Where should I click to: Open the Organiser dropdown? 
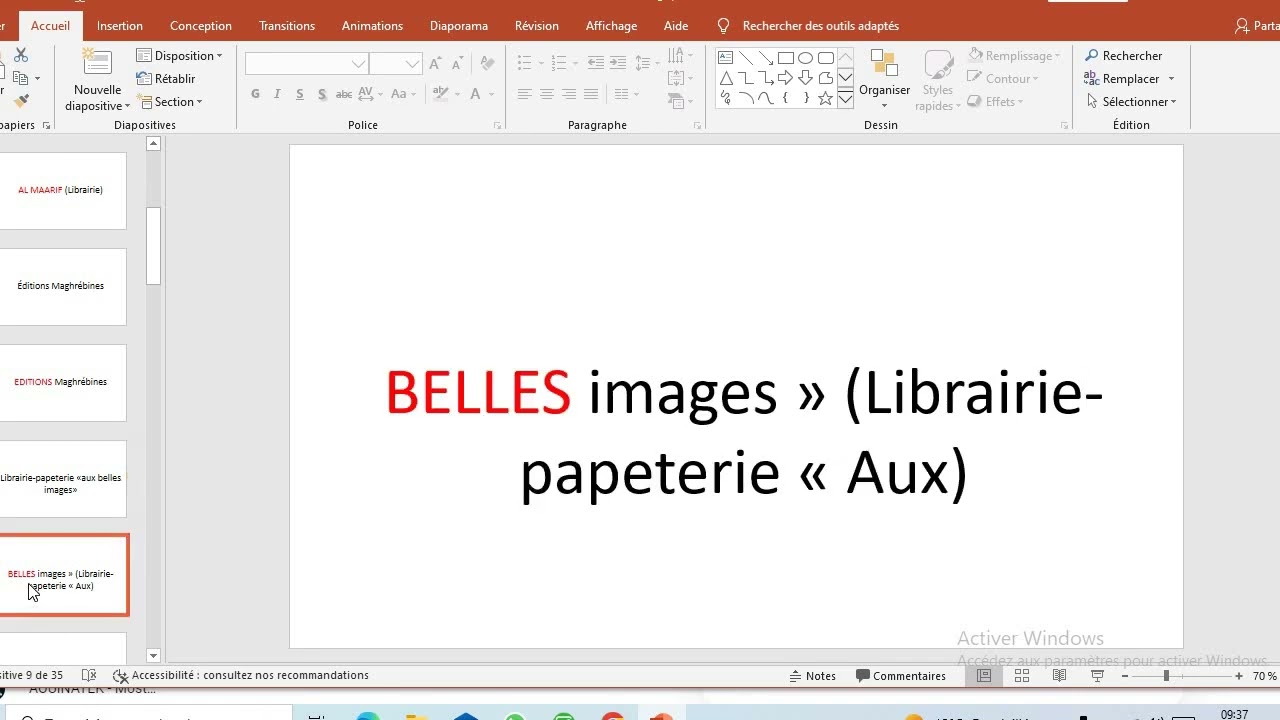point(884,79)
